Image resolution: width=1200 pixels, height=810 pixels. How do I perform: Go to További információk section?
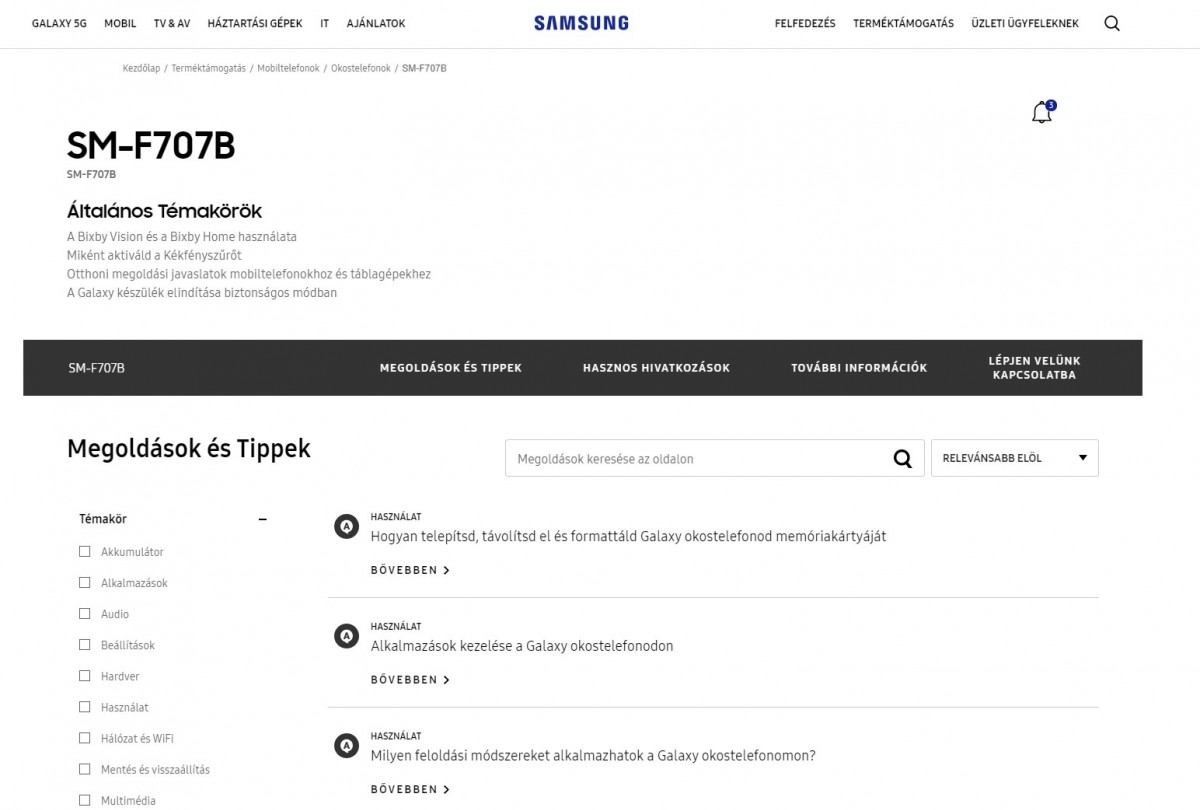[859, 368]
